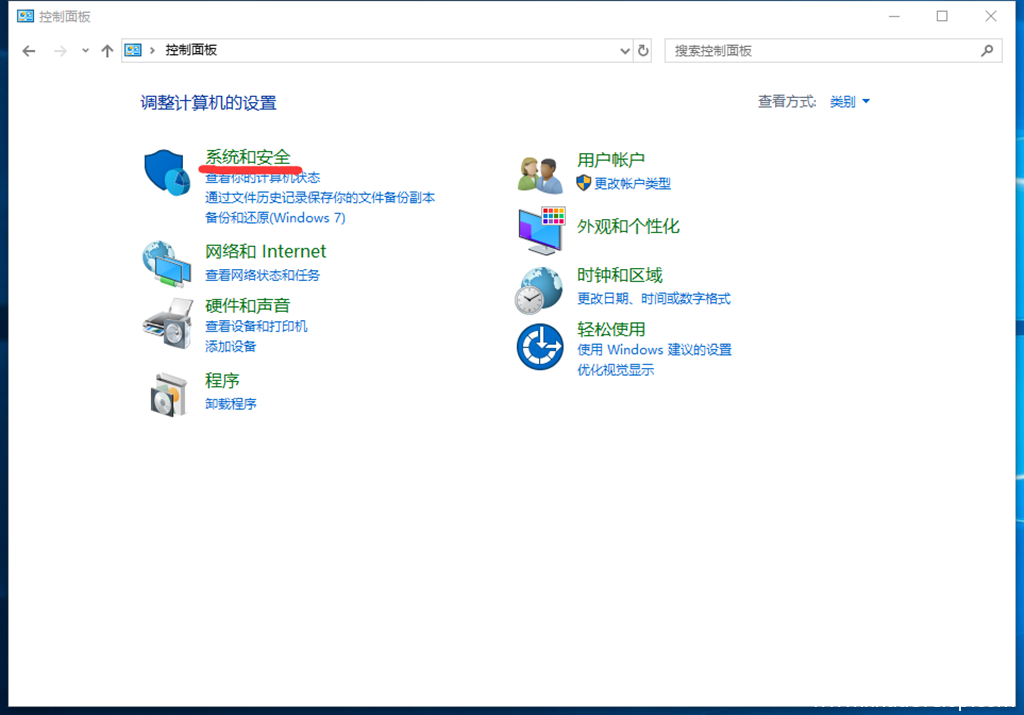Image resolution: width=1024 pixels, height=715 pixels.
Task: Click the 更改帐户类型 link
Action: coord(632,183)
